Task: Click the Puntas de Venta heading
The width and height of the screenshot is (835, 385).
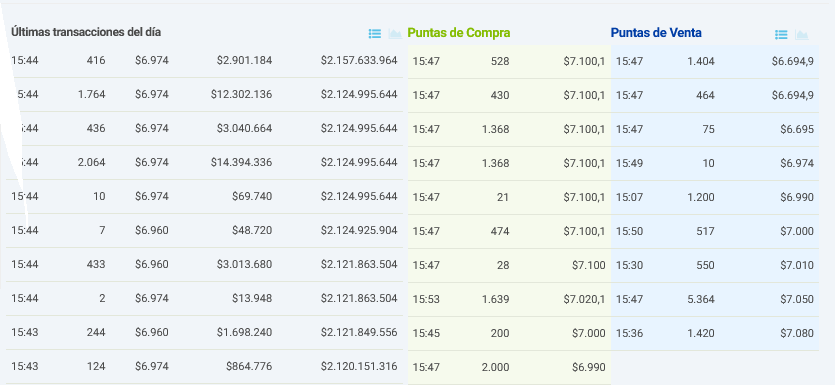Action: point(656,33)
